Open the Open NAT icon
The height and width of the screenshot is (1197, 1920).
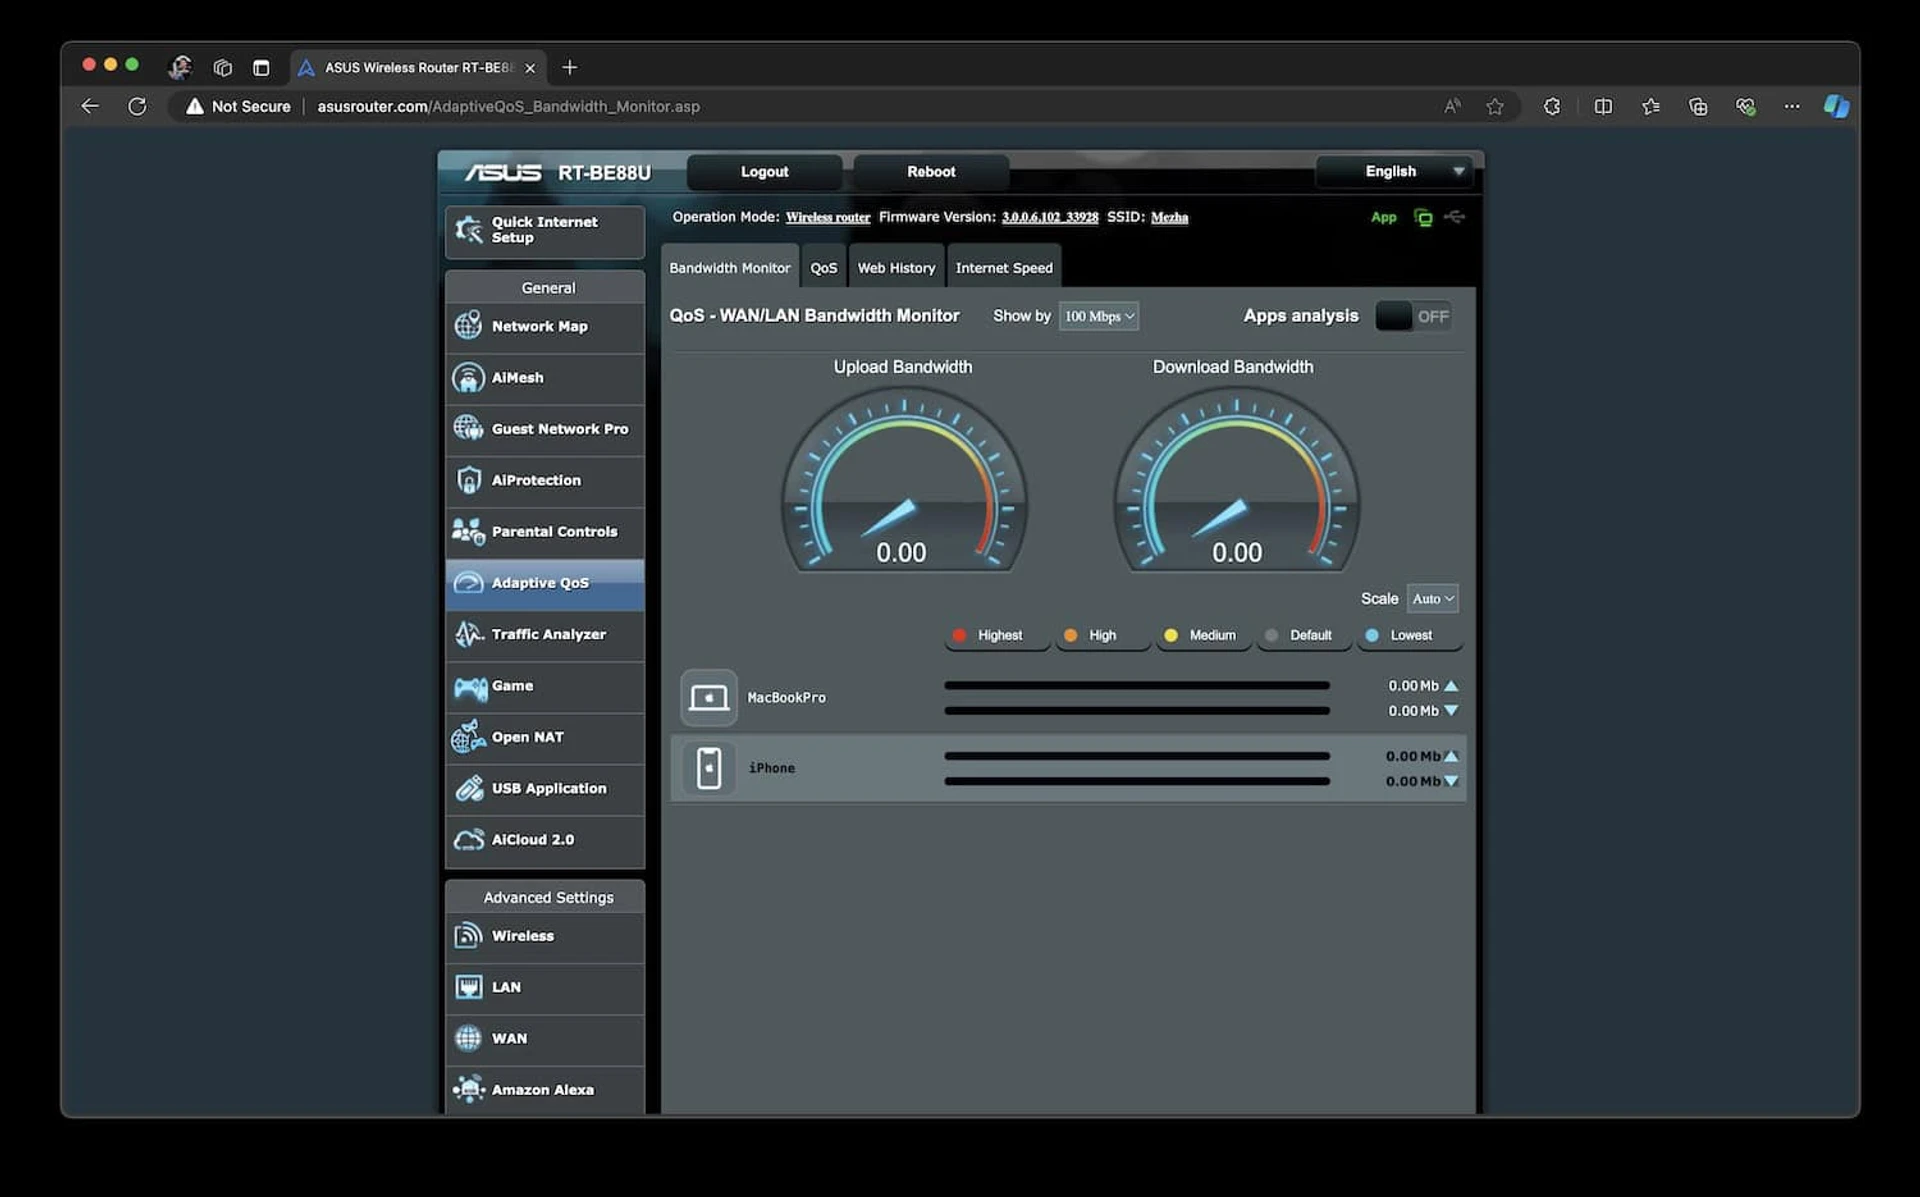(x=468, y=737)
